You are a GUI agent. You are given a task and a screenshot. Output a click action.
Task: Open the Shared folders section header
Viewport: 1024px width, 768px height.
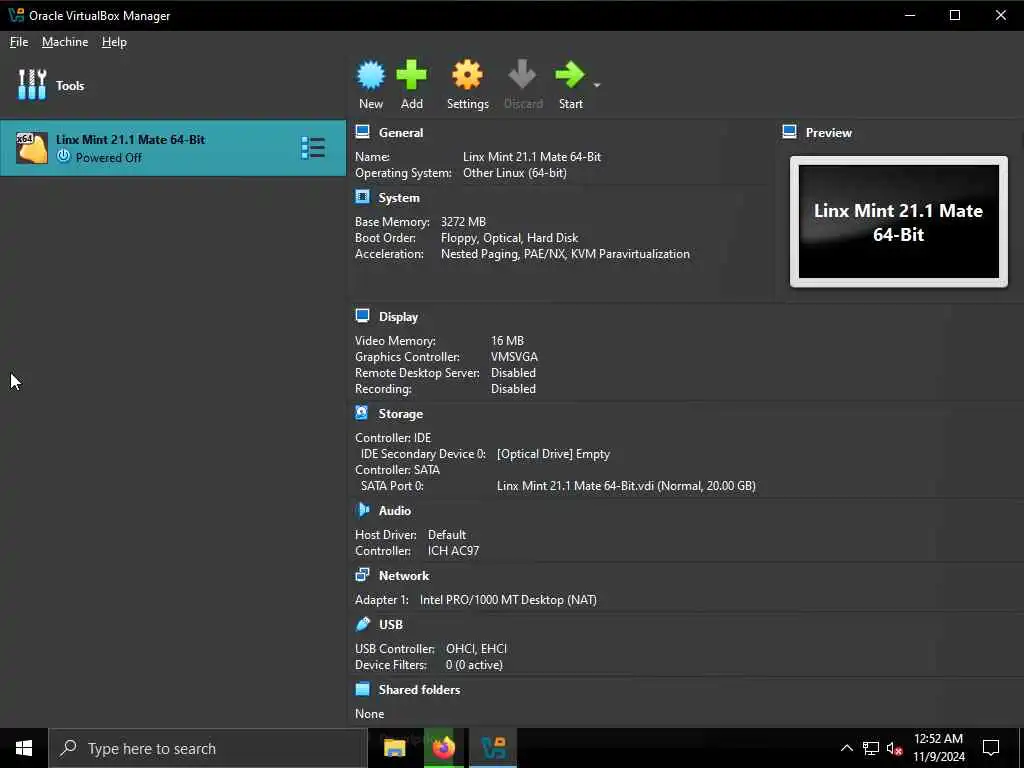point(419,690)
